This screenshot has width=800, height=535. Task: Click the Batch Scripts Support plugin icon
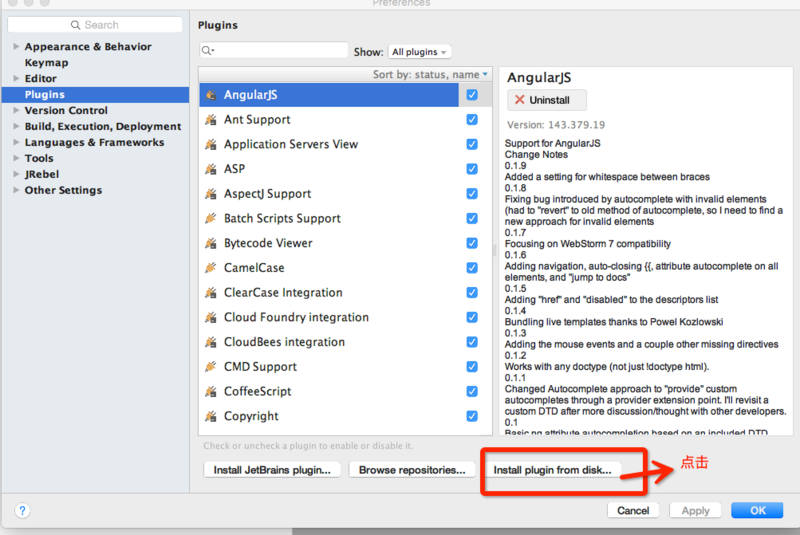tap(211, 218)
